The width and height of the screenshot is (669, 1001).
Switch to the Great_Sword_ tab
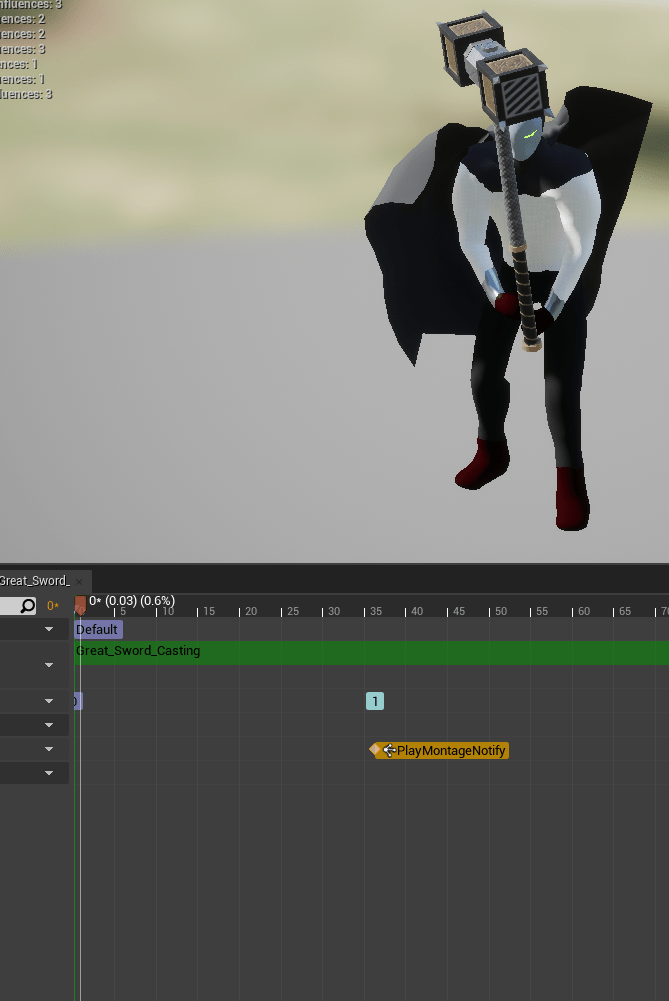click(x=35, y=581)
